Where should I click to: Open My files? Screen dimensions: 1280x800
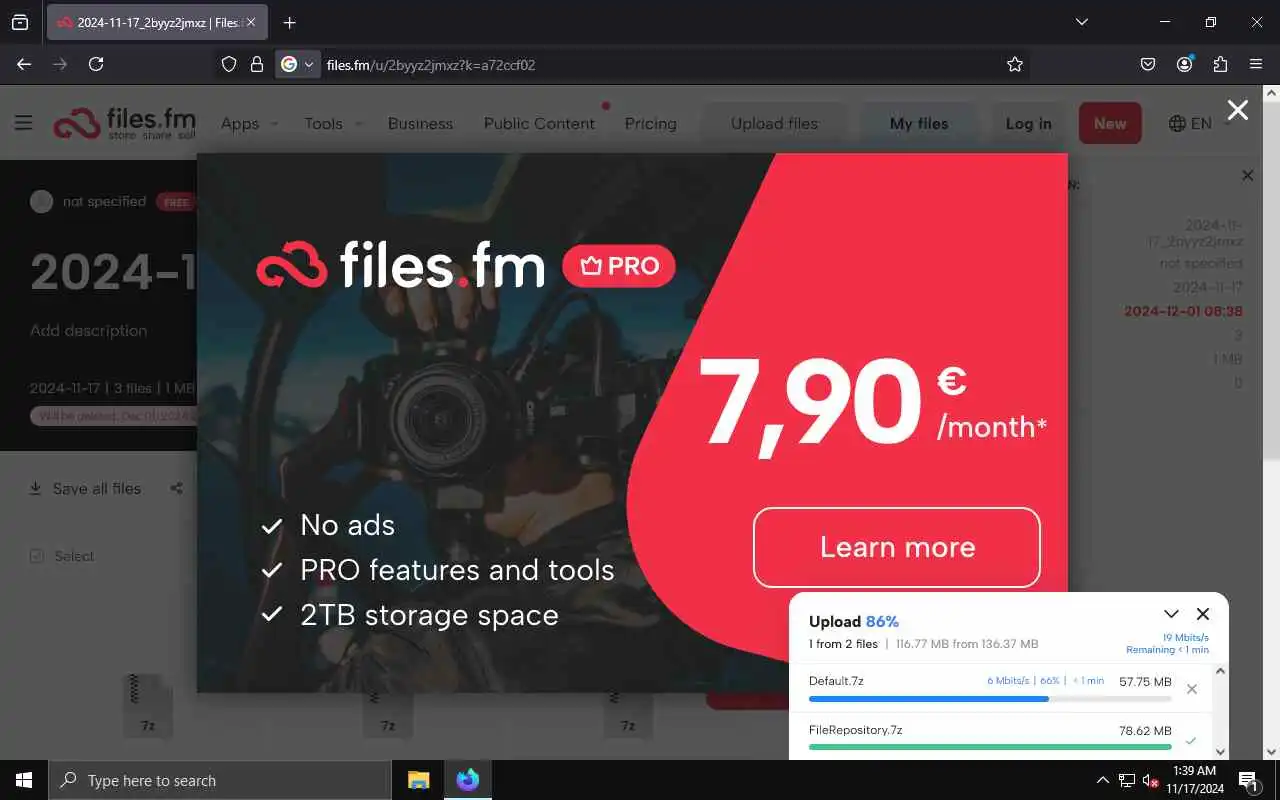pyautogui.click(x=919, y=124)
